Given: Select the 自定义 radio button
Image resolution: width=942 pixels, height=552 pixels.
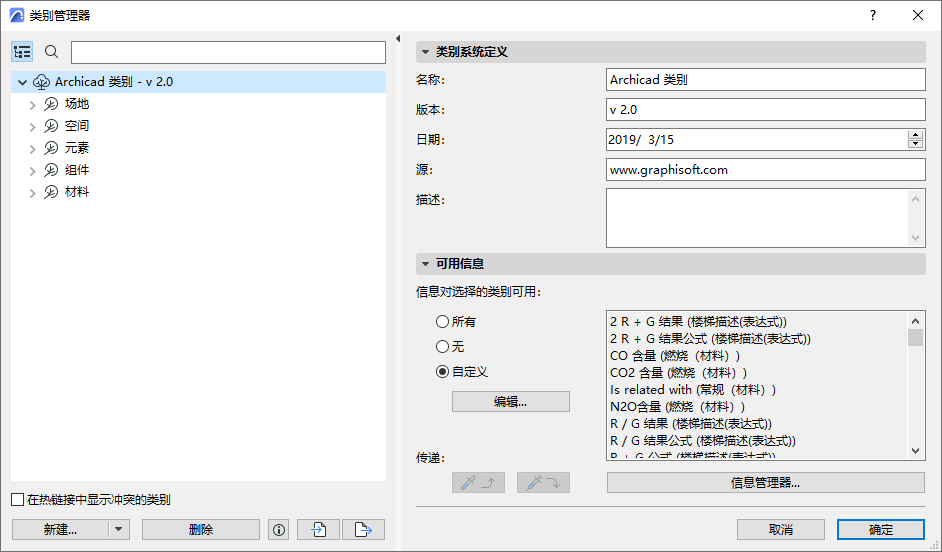Looking at the screenshot, I should coord(442,372).
